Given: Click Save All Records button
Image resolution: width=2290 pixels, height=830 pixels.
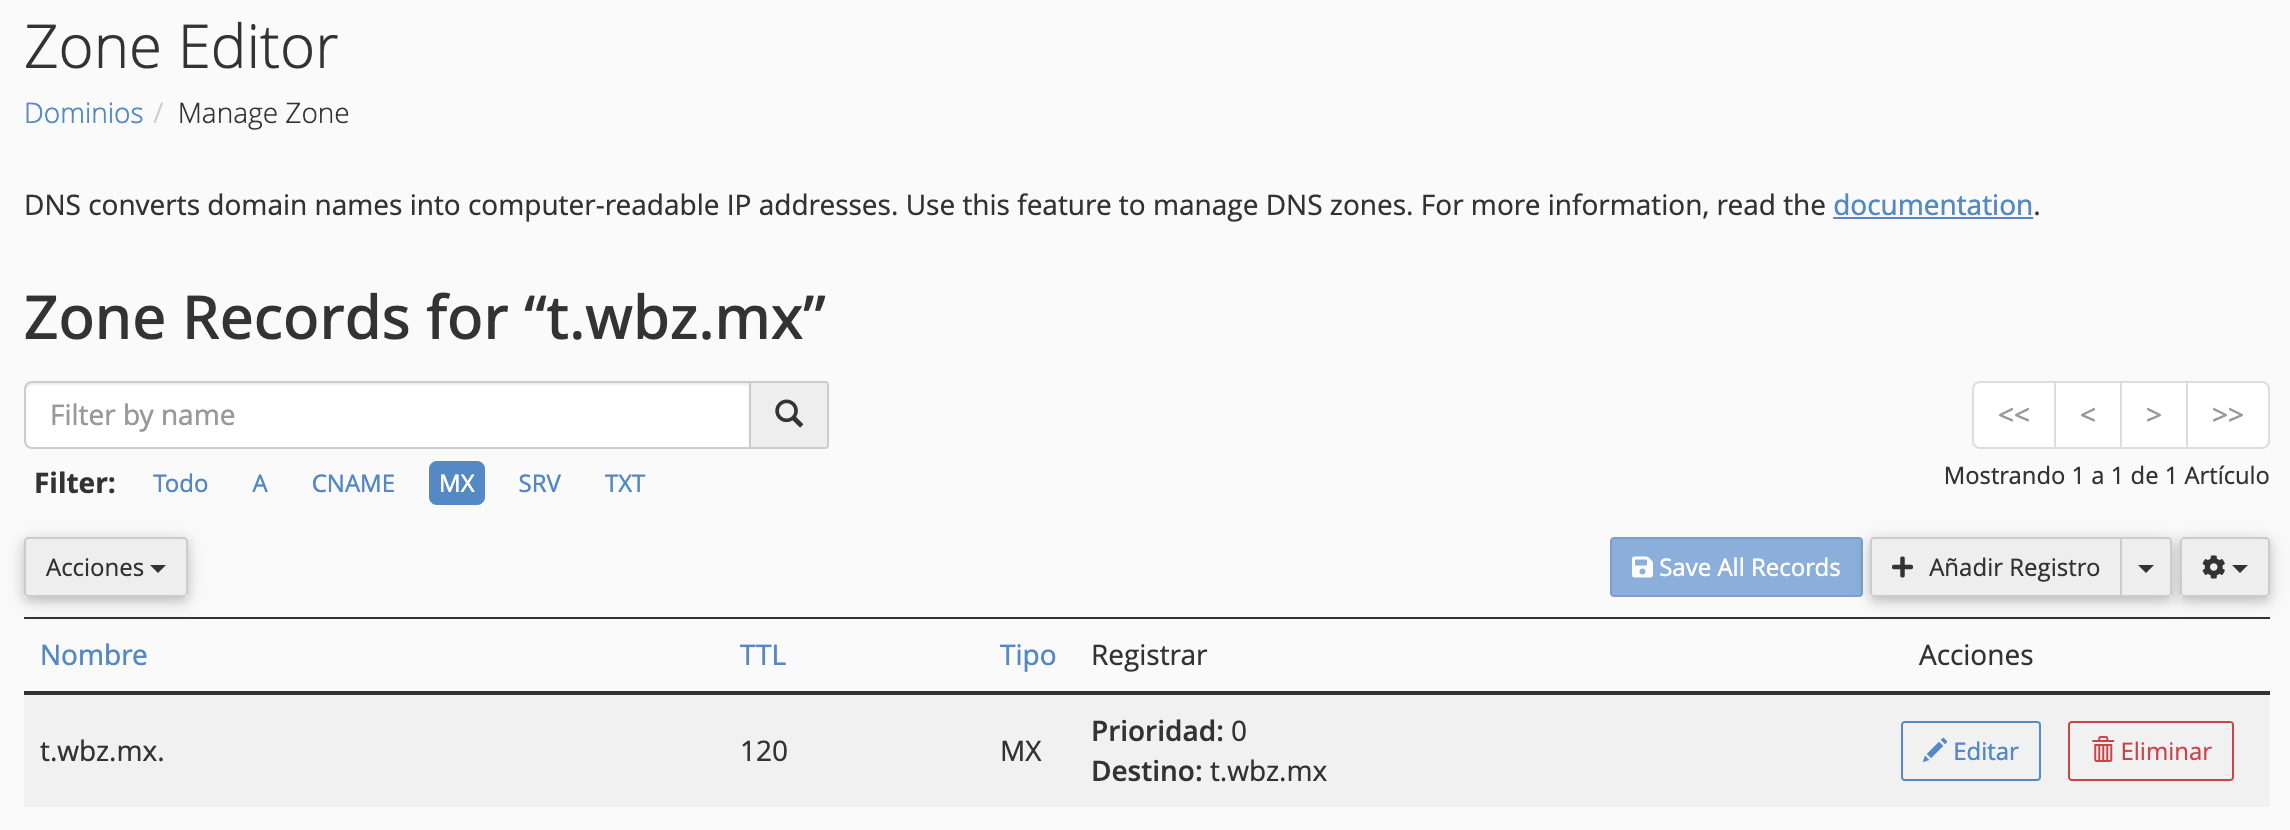Looking at the screenshot, I should point(1736,567).
